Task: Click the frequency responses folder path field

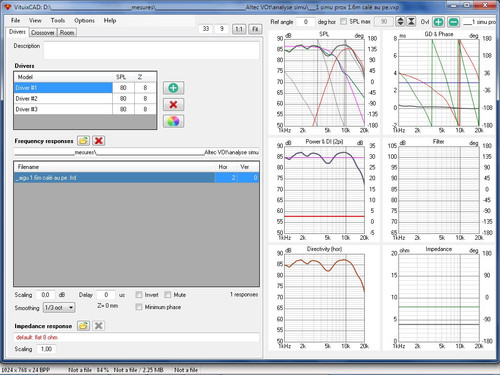Action: pyautogui.click(x=136, y=152)
